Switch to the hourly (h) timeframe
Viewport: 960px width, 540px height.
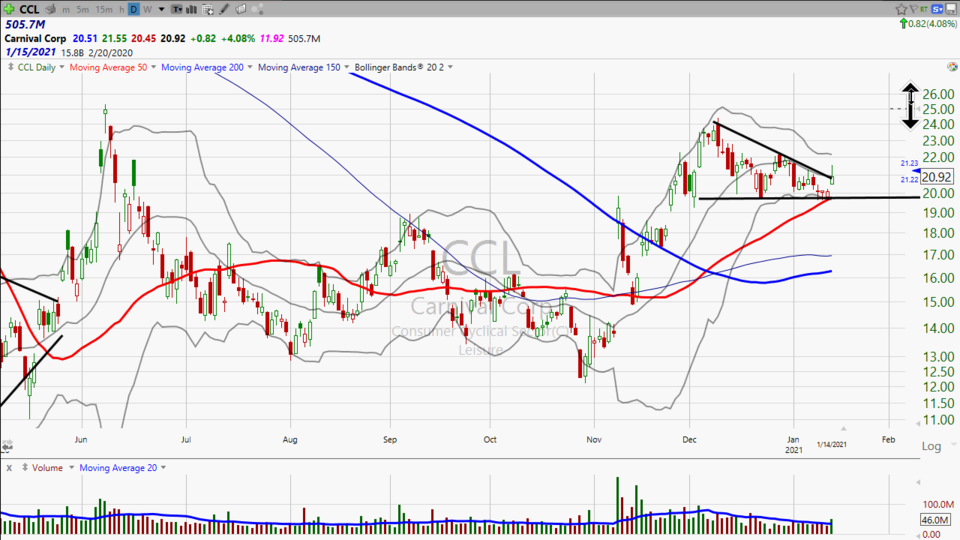click(122, 10)
